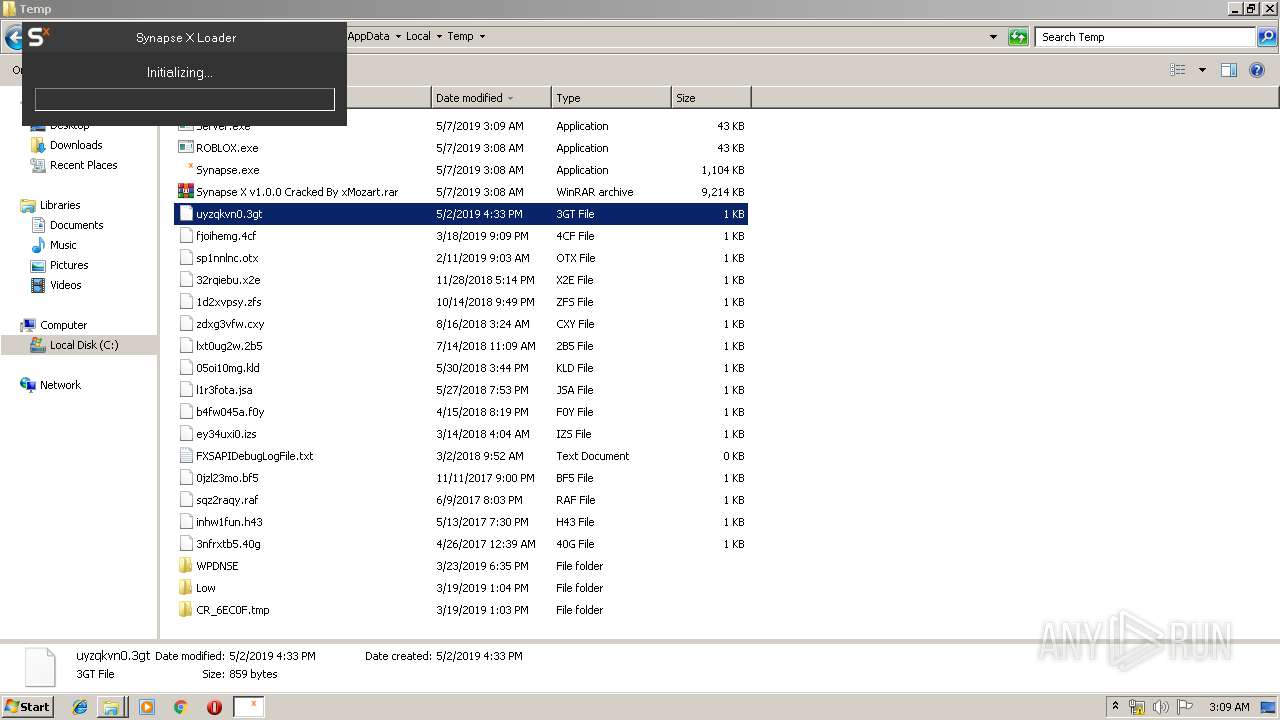This screenshot has height=720, width=1280.
Task: Select the CR_6EC0F.tmp folder icon
Action: pyautogui.click(x=185, y=610)
